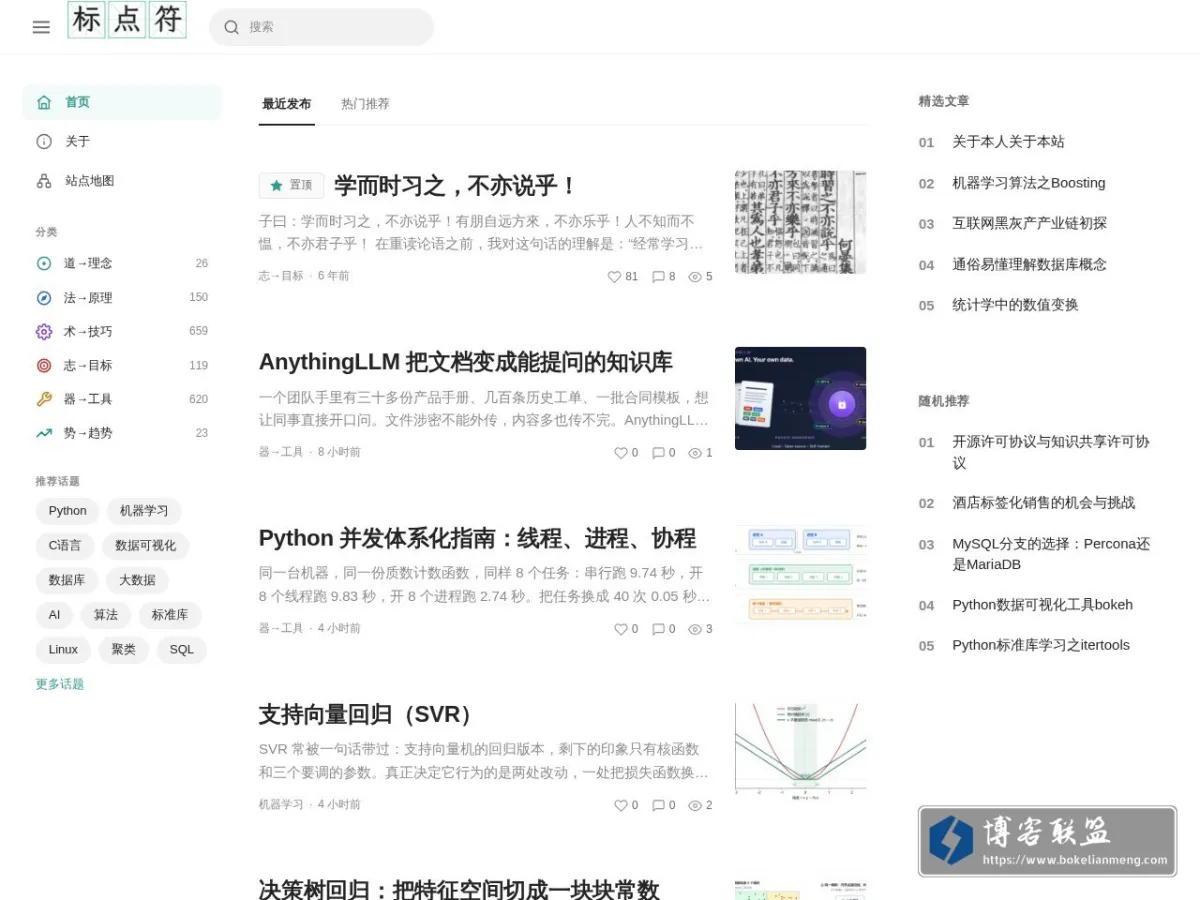Viewport: 1200px width, 900px height.
Task: Click the 标点符 site logo
Action: click(127, 20)
